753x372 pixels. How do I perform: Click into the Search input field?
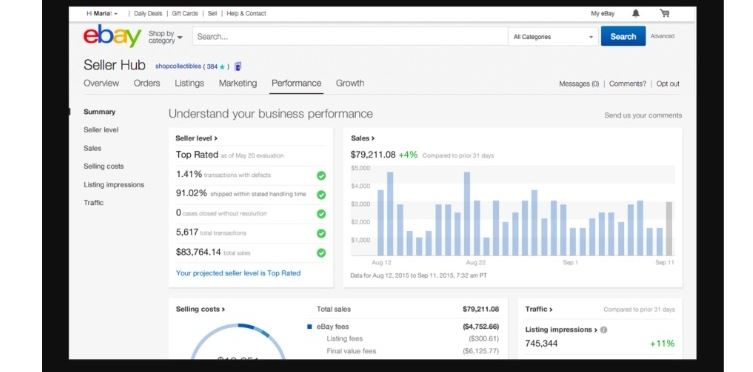tap(350, 36)
